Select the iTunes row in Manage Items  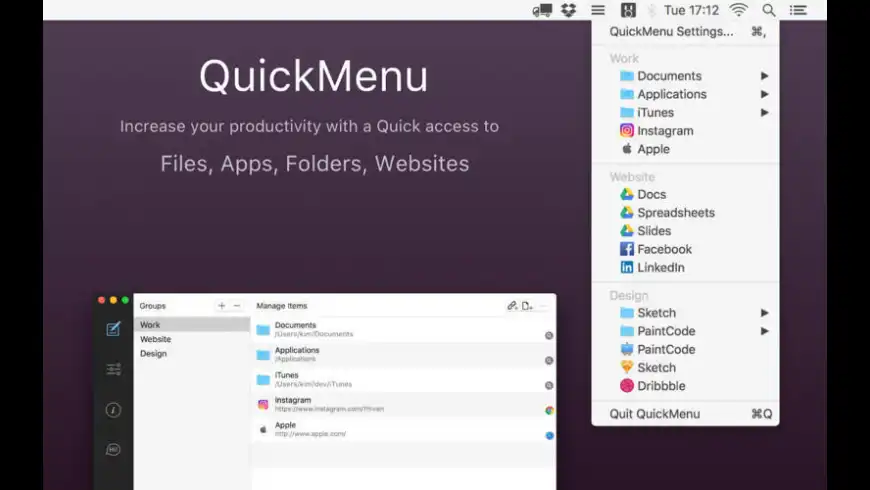click(x=404, y=380)
